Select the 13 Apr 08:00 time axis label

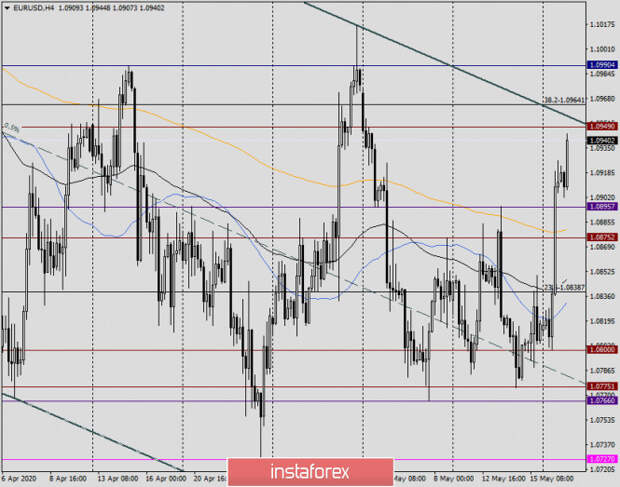pos(118,479)
